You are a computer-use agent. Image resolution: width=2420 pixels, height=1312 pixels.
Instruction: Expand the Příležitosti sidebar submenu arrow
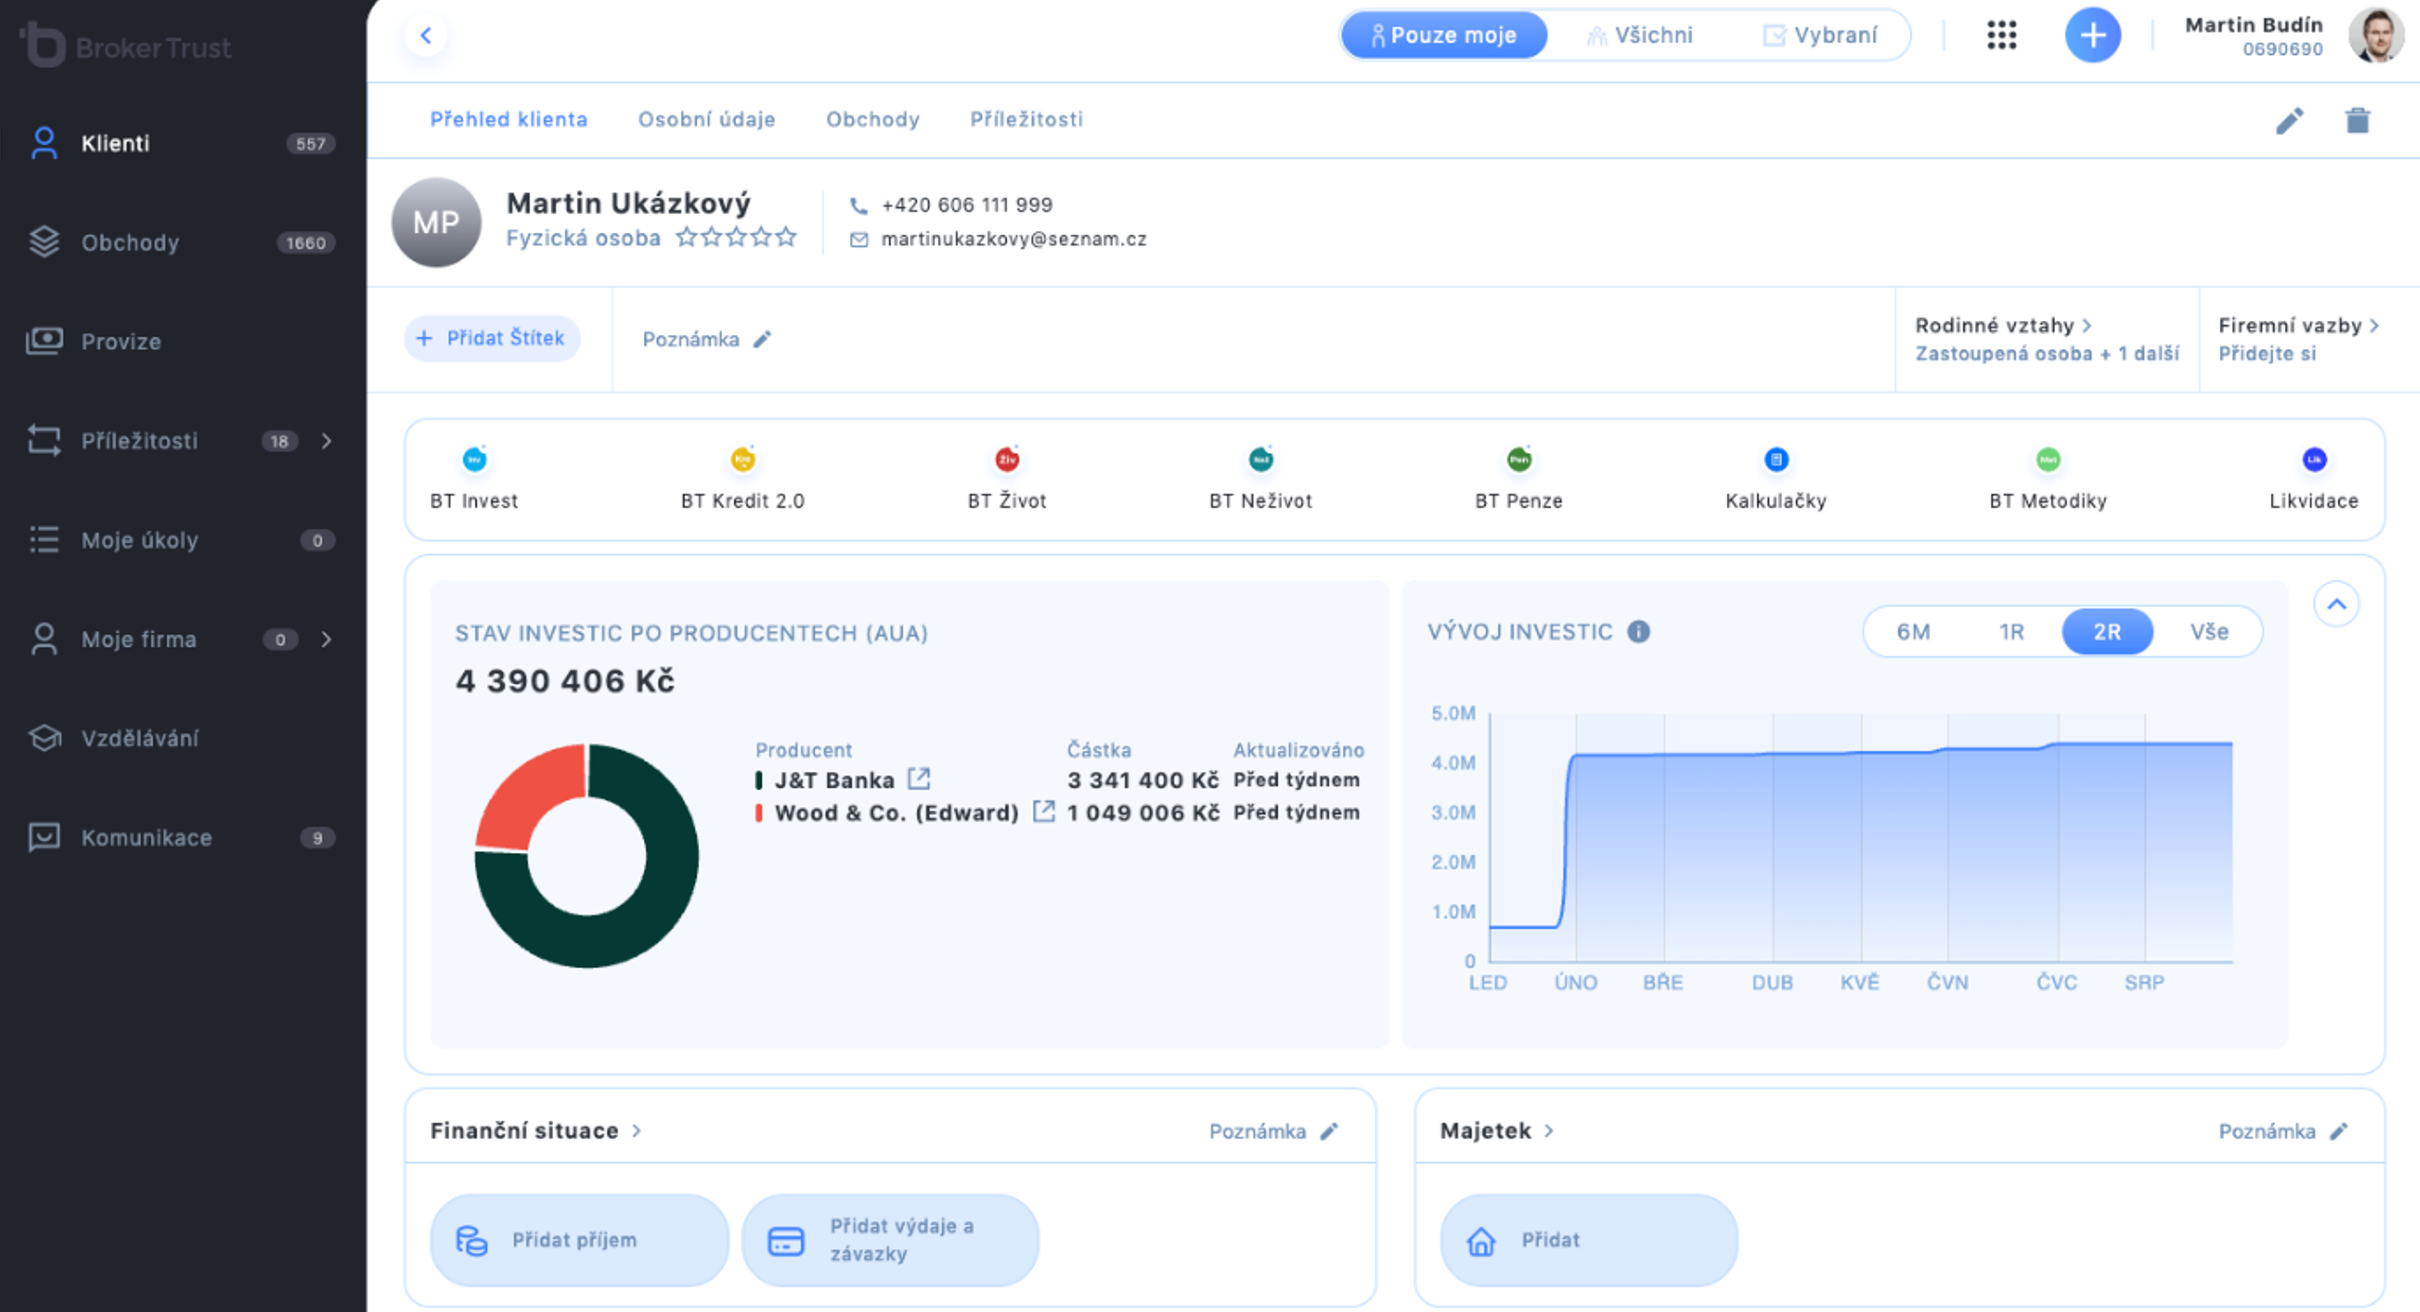pyautogui.click(x=327, y=441)
